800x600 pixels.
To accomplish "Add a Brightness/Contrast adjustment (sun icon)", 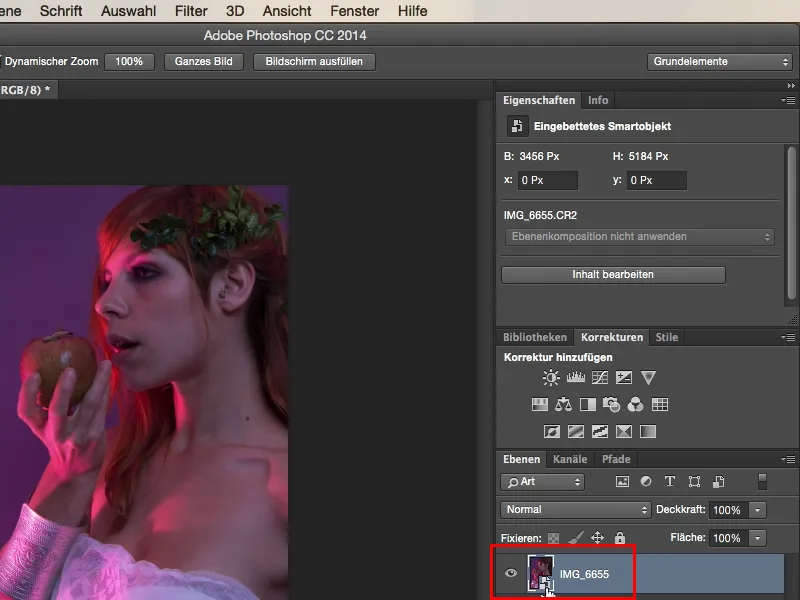I will [x=551, y=378].
